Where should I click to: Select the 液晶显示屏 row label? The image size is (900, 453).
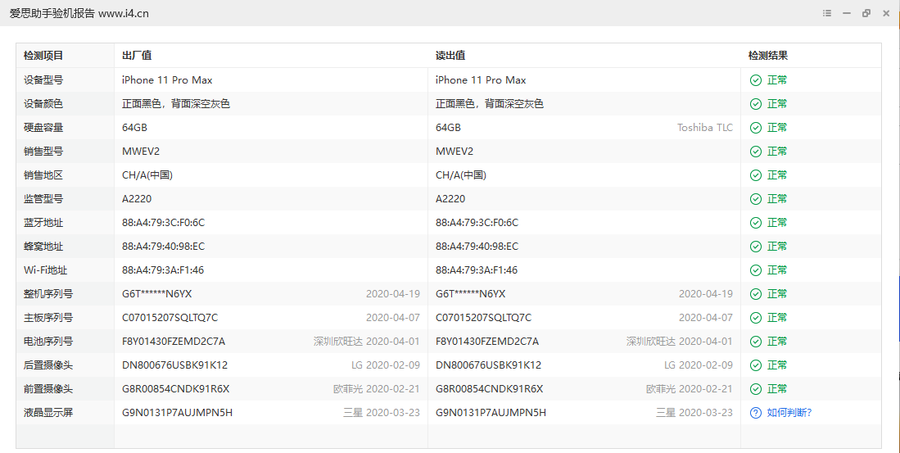tap(48, 413)
